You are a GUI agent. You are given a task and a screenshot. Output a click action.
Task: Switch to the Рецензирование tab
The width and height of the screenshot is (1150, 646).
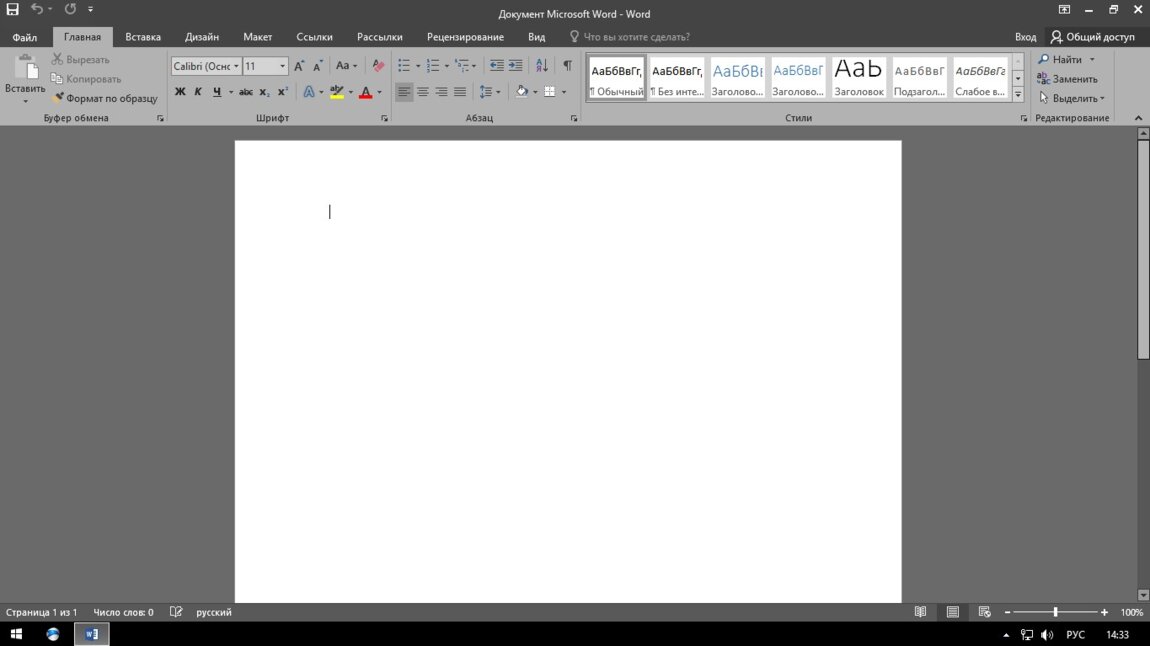[x=465, y=37]
